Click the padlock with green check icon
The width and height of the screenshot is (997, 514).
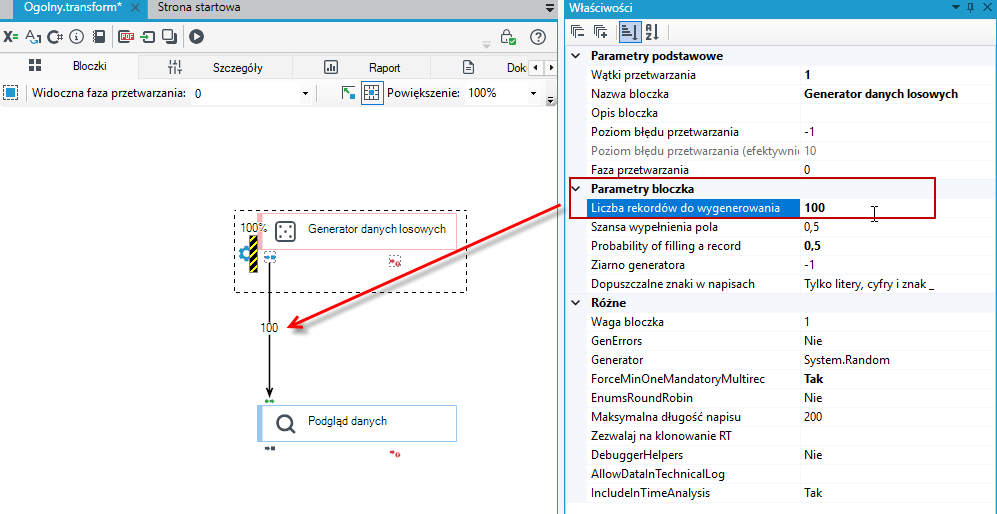click(x=508, y=37)
